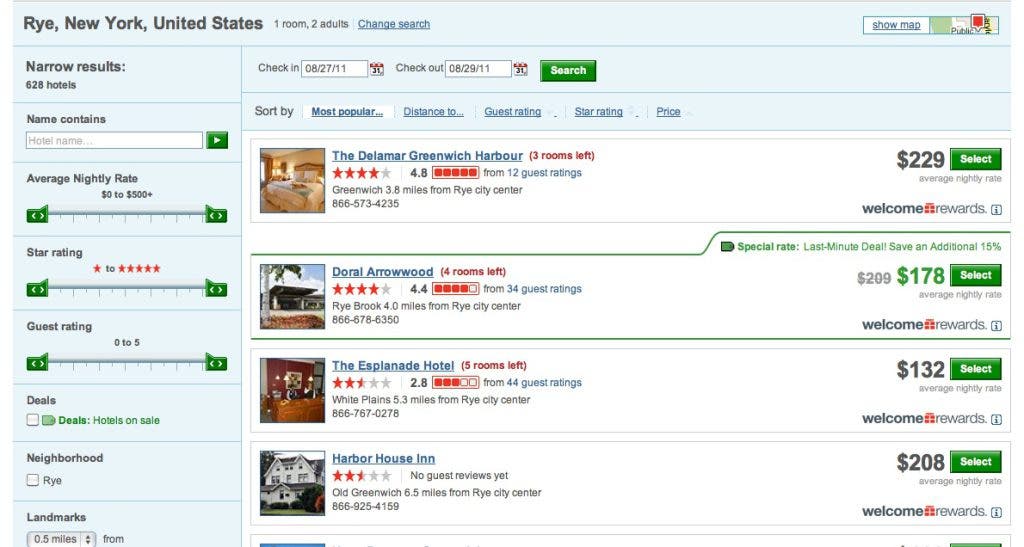
Task: Click the green Special rate tag icon
Action: click(727, 247)
